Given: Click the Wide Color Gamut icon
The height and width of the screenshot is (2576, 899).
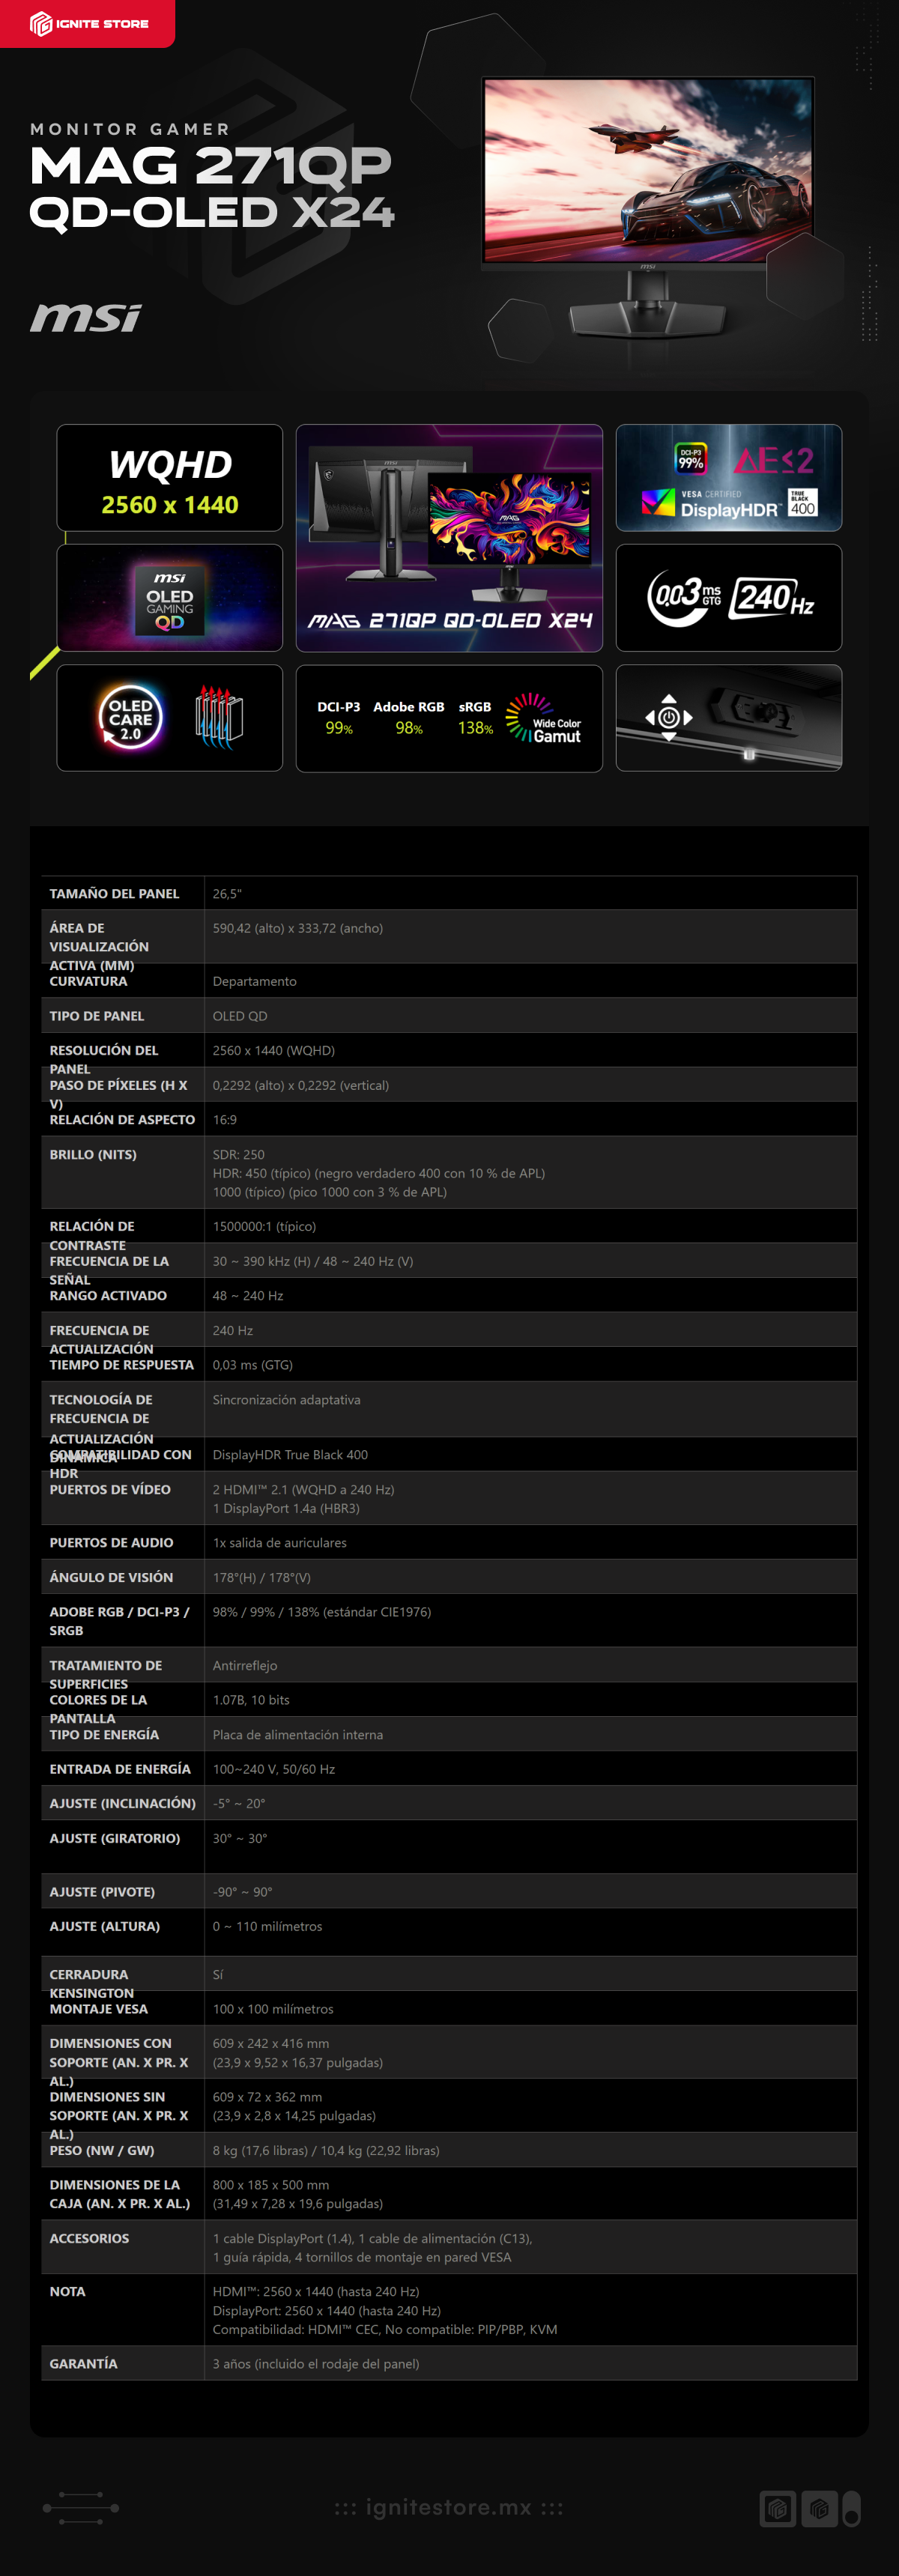Looking at the screenshot, I should tap(543, 718).
